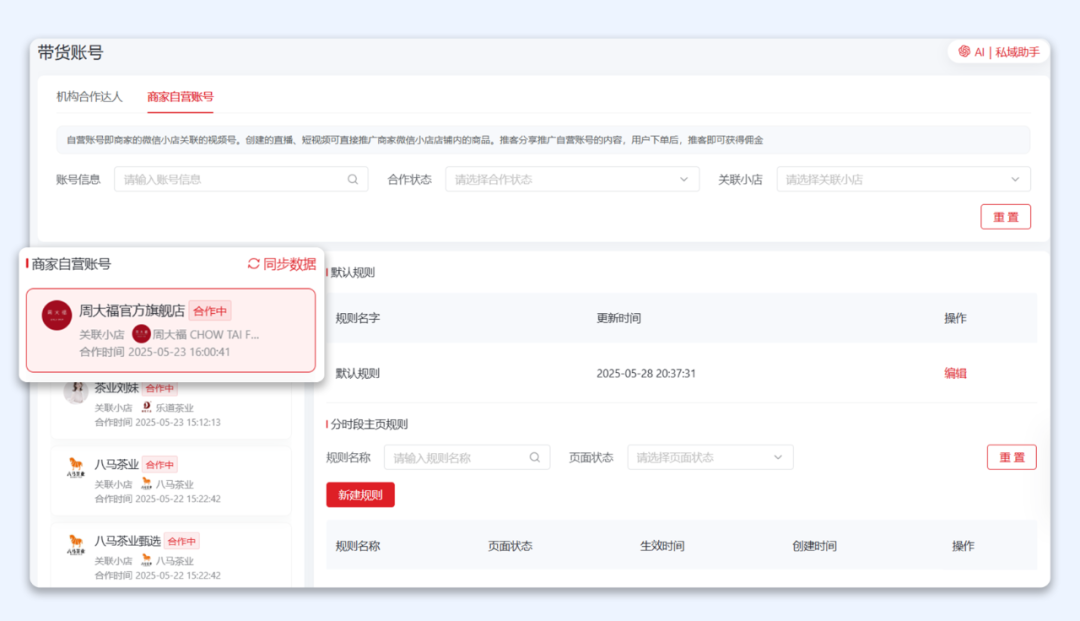The width and height of the screenshot is (1080, 621).
Task: Click the AI 私域助手 icon
Action: point(964,51)
